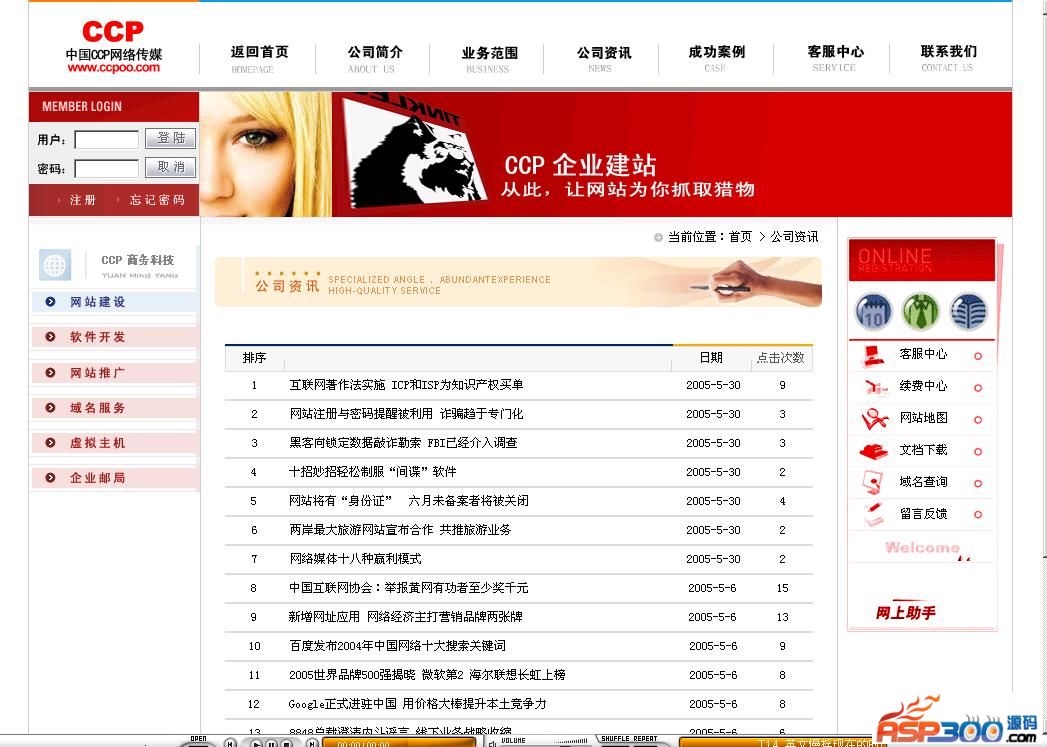The width and height of the screenshot is (1047, 747).
Task: Toggle Shuffle on the media player bar
Action: [615, 739]
